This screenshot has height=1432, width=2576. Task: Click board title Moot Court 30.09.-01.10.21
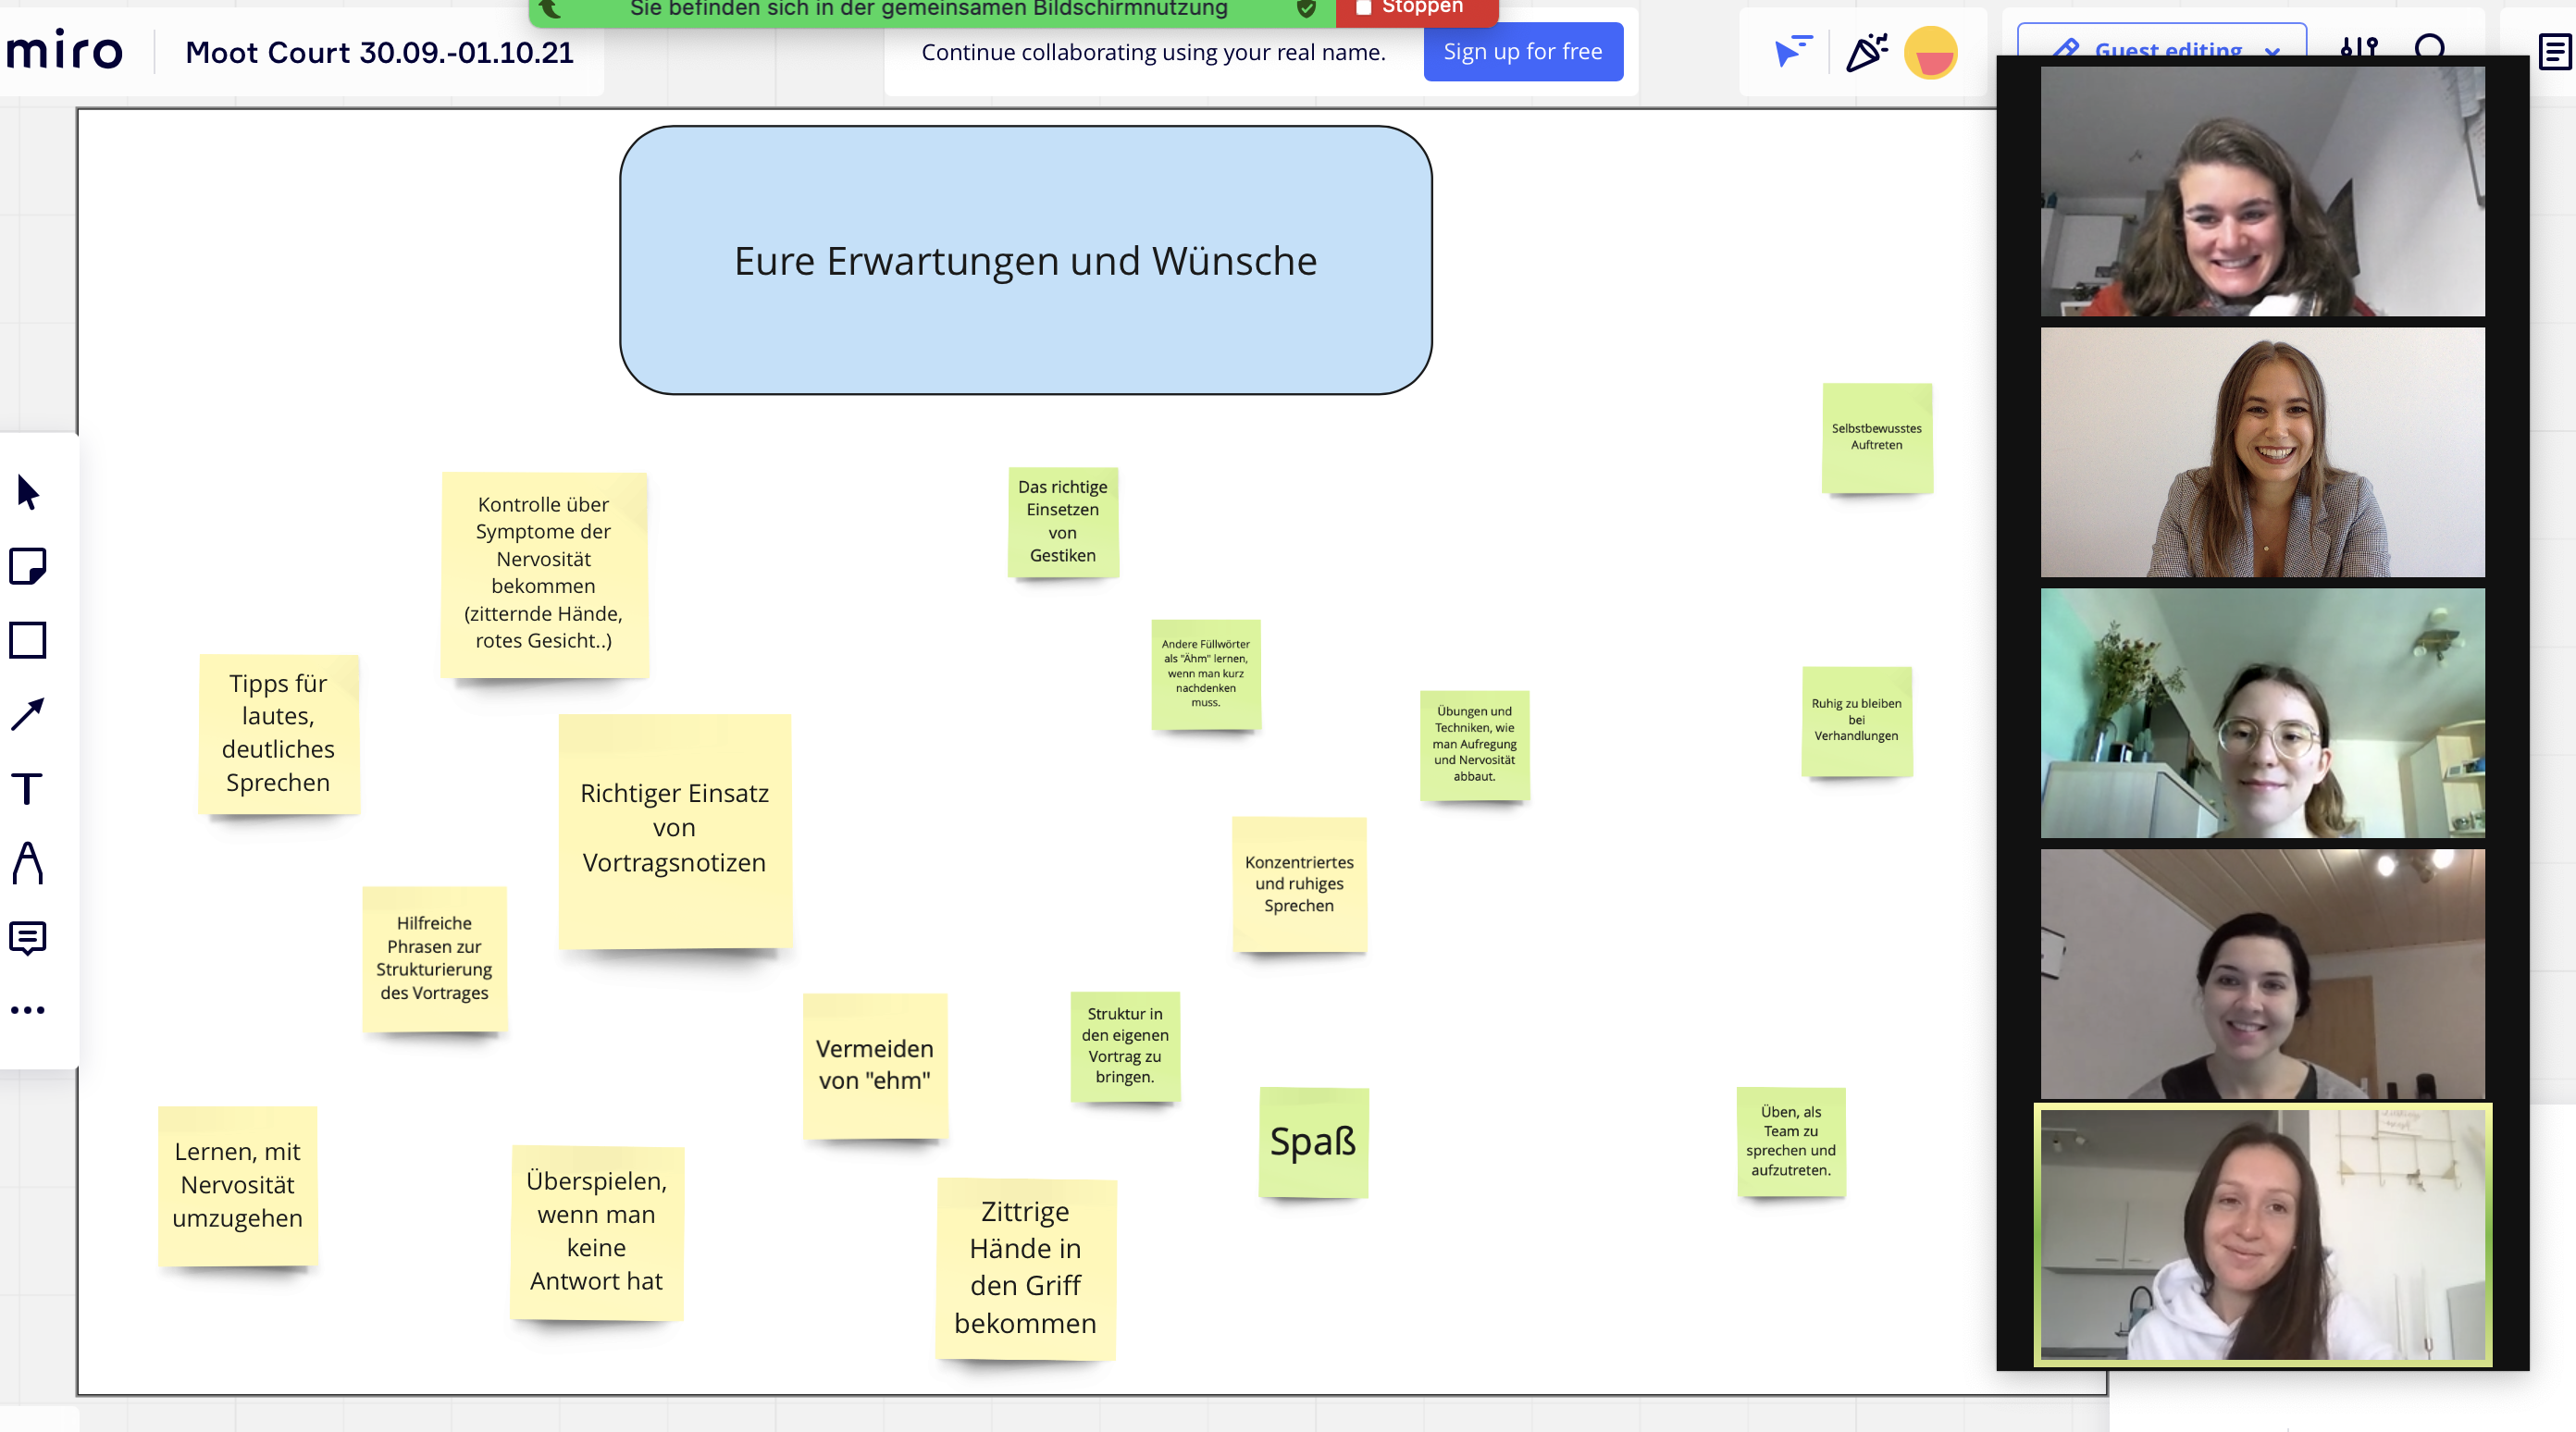point(379,52)
